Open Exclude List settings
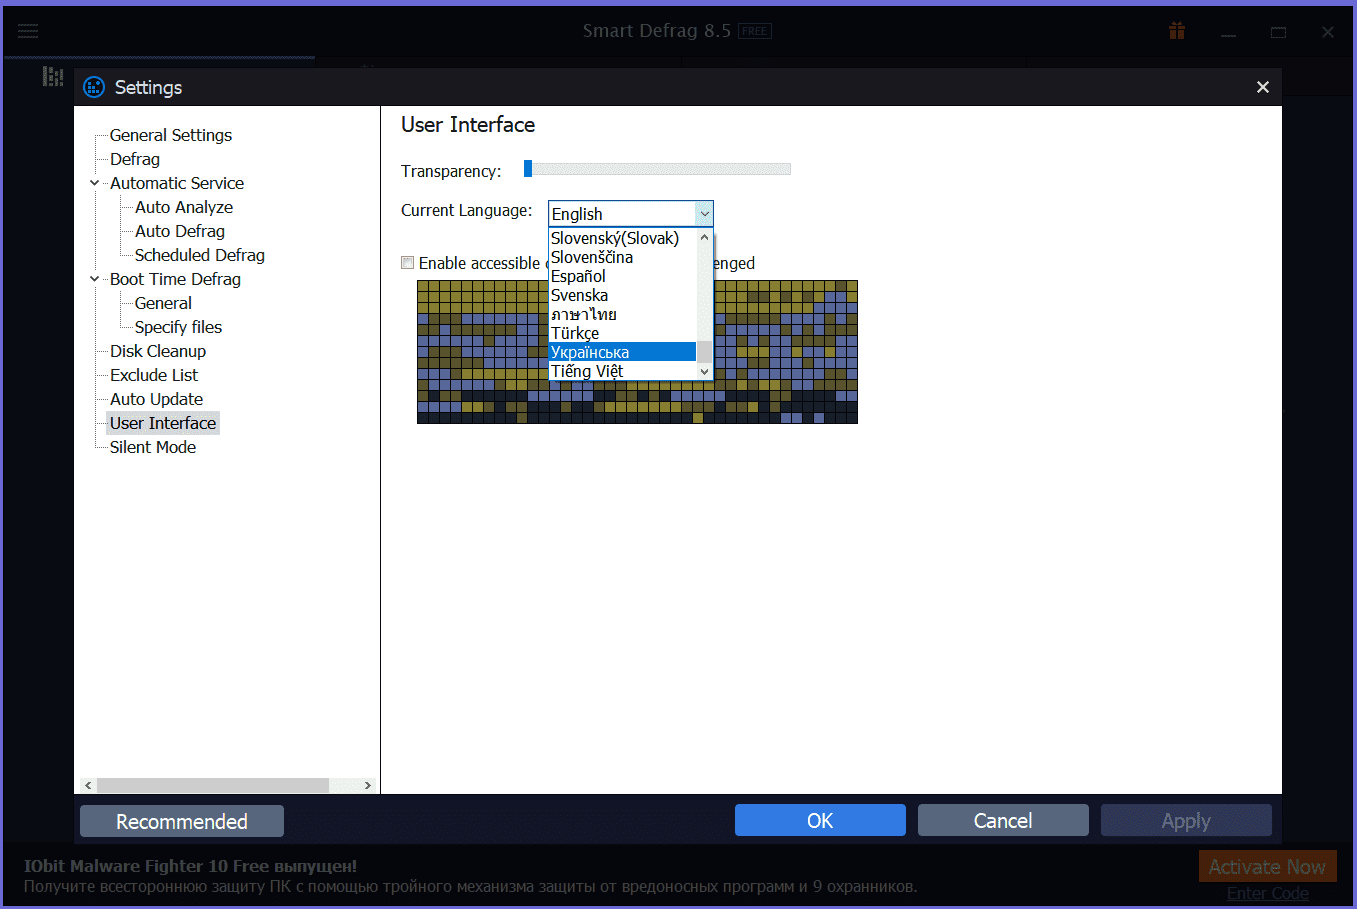Viewport: 1357px width, 909px height. pos(154,375)
